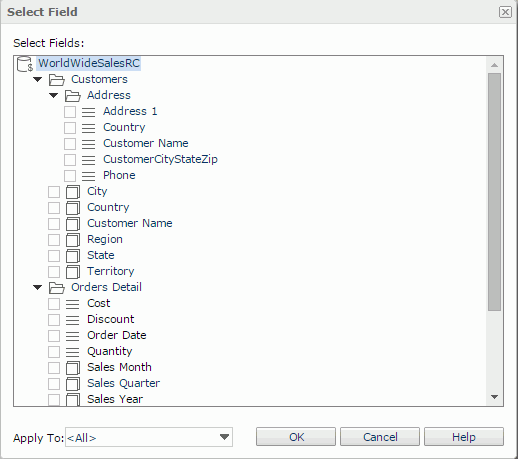Click the Discount detail lines icon
The width and height of the screenshot is (518, 459).
point(72,320)
